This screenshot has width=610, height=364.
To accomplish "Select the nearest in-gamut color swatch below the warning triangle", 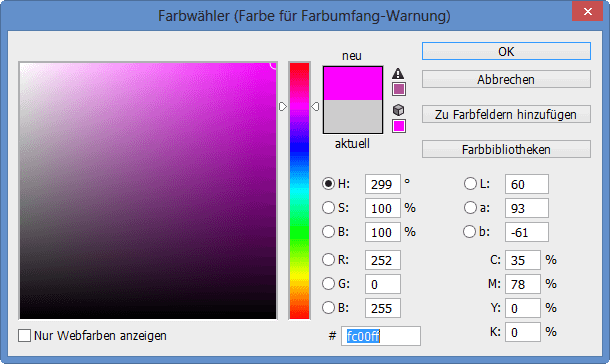I will (399, 89).
